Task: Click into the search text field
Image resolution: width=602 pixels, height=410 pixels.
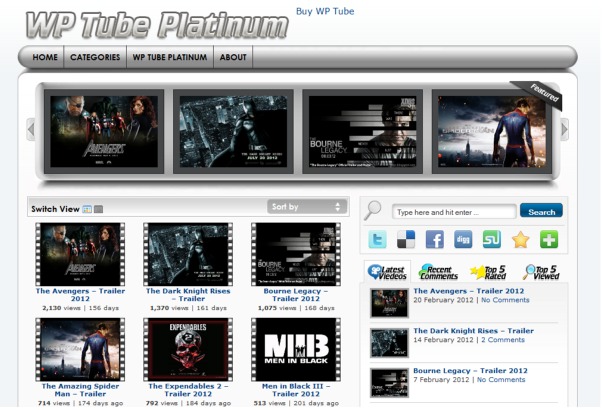Action: pyautogui.click(x=453, y=212)
